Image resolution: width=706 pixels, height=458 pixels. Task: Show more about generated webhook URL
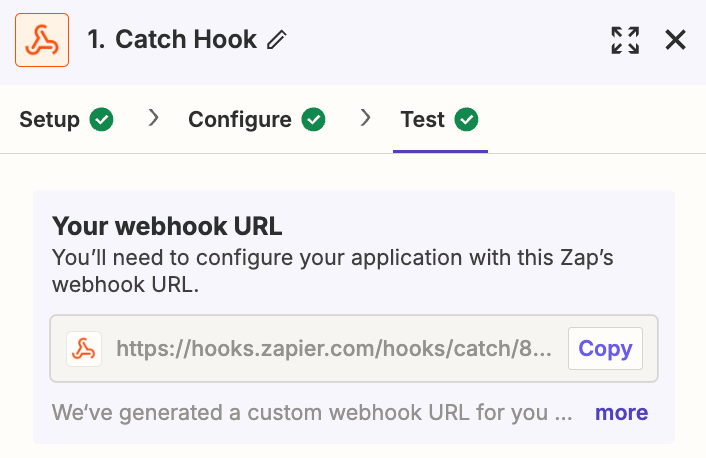(621, 413)
